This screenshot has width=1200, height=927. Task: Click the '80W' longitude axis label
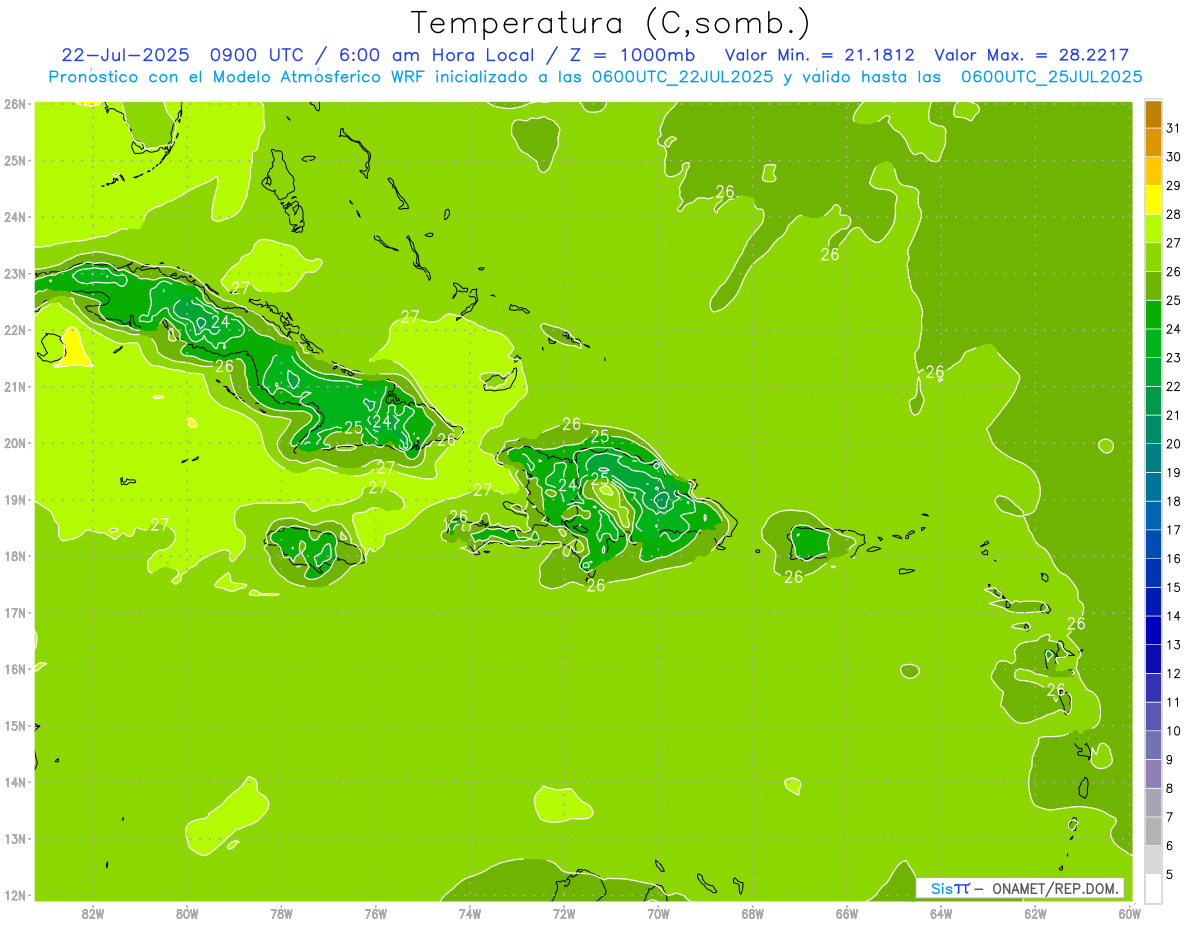(187, 913)
